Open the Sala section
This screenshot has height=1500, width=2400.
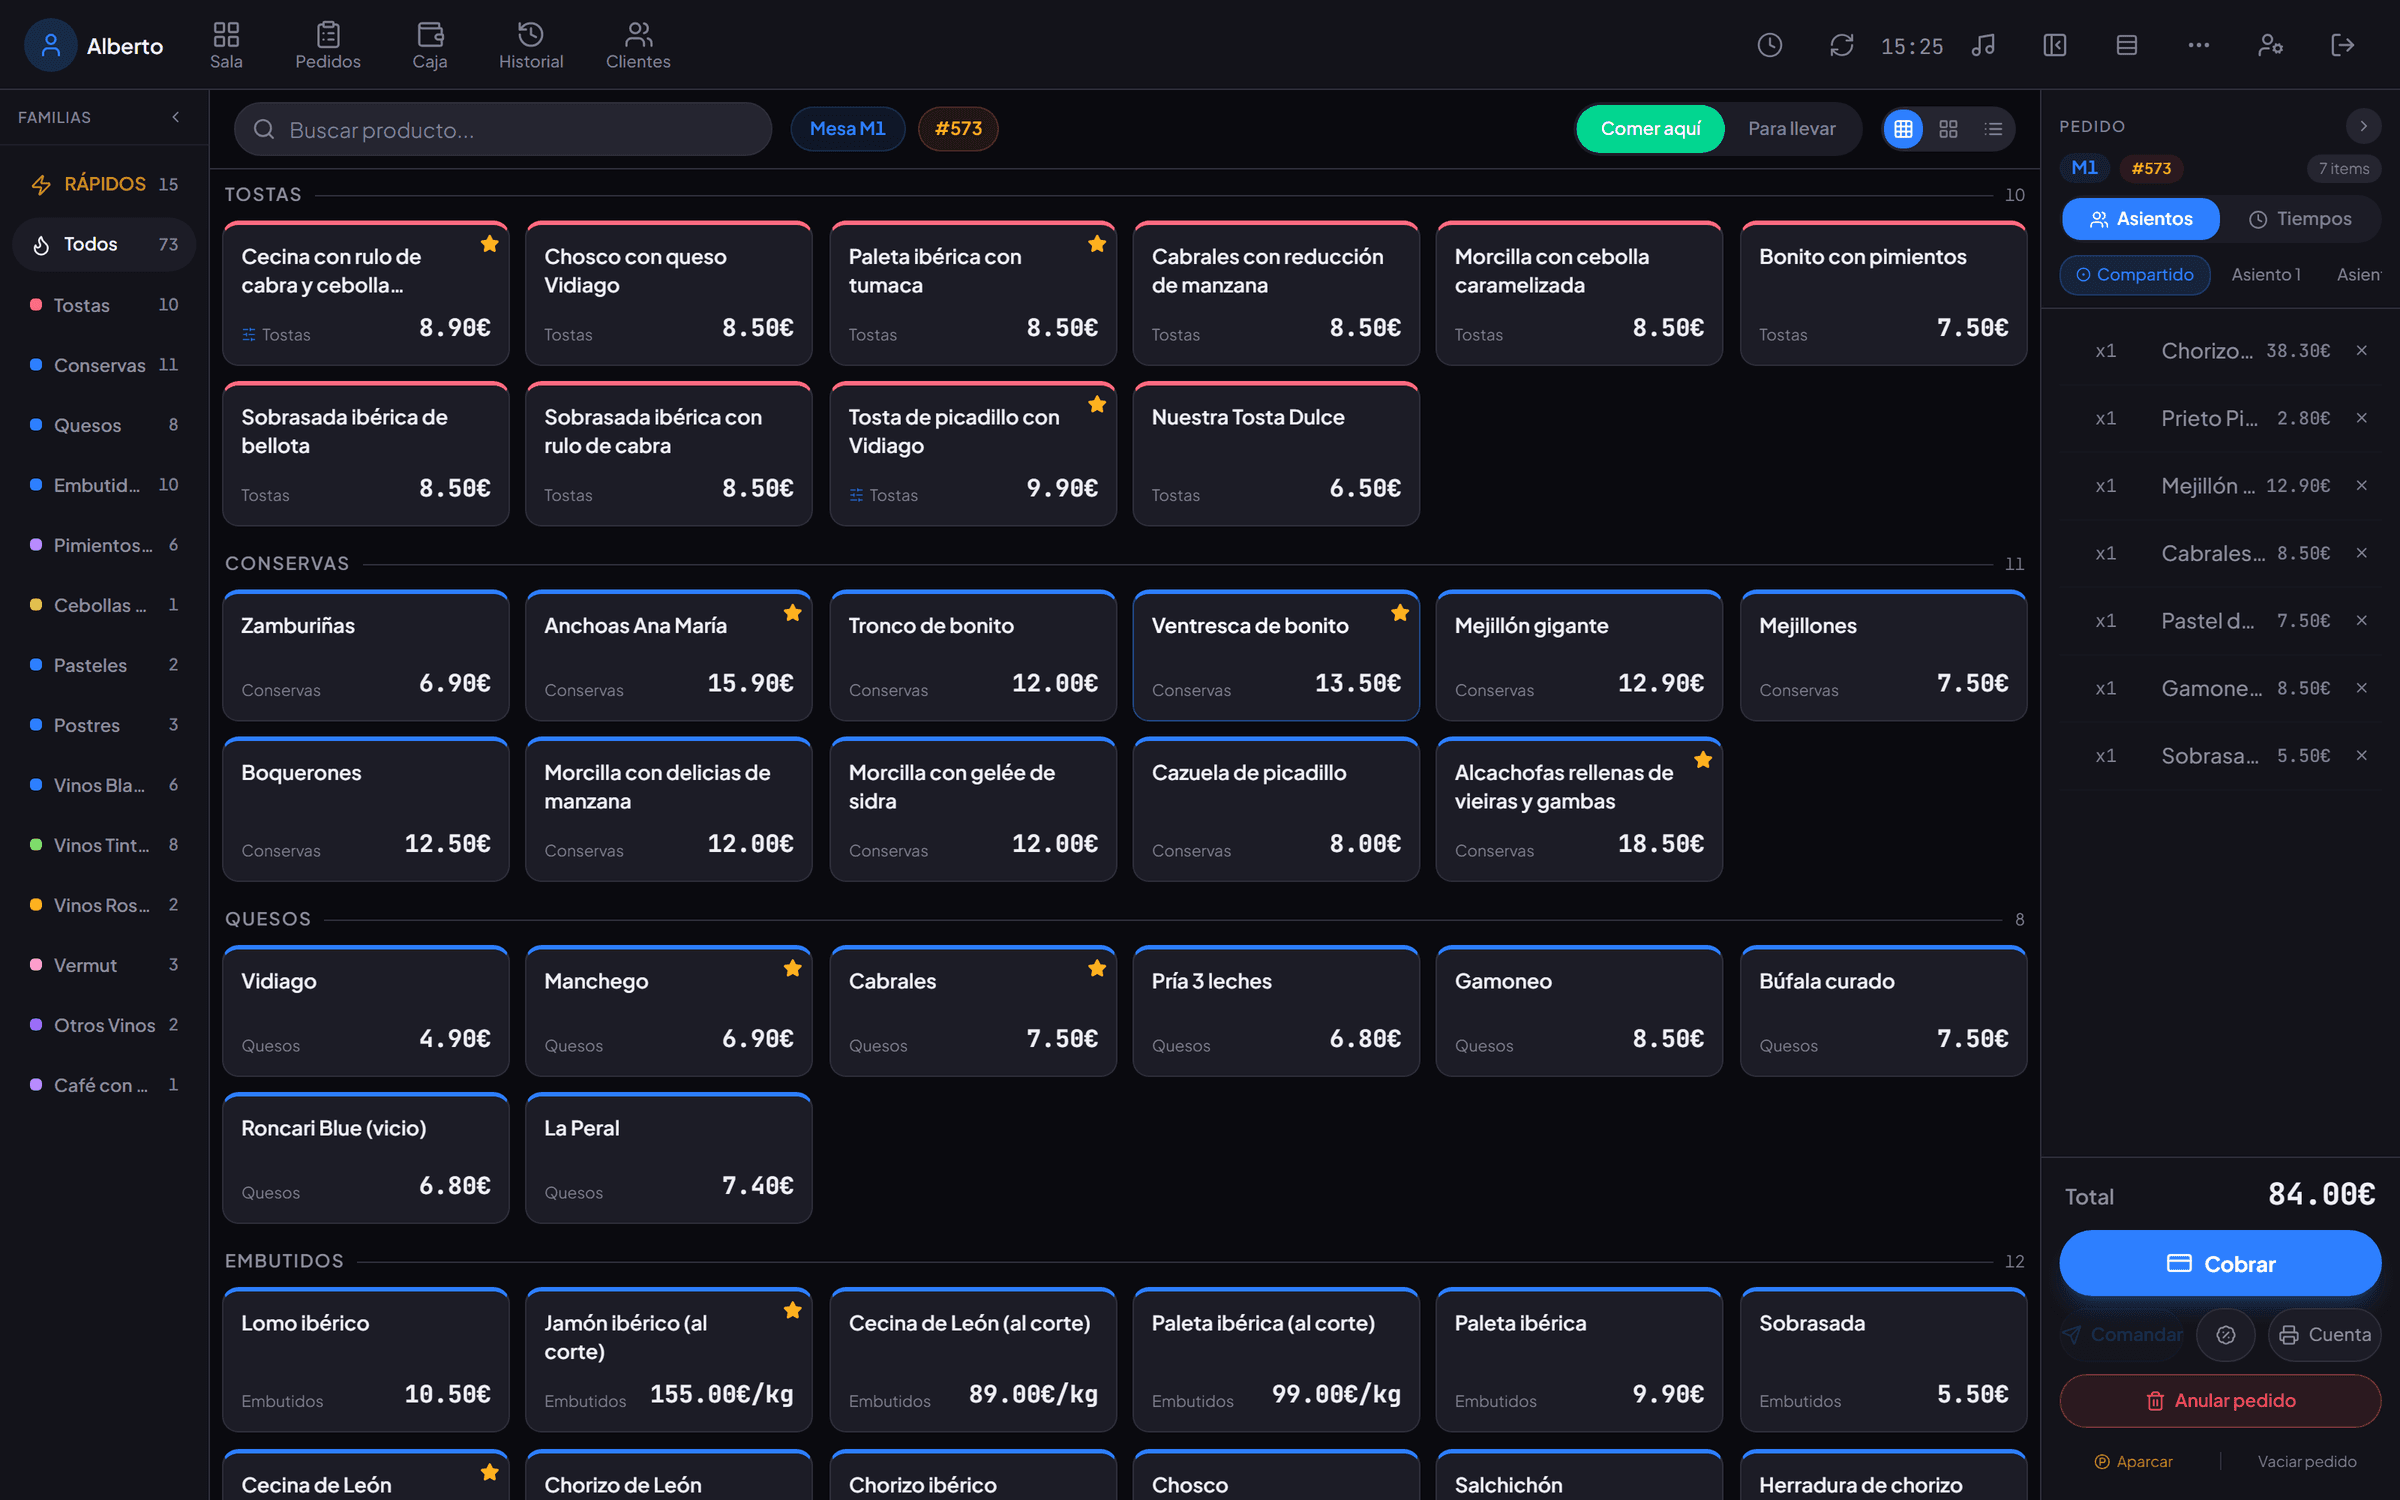pos(226,45)
